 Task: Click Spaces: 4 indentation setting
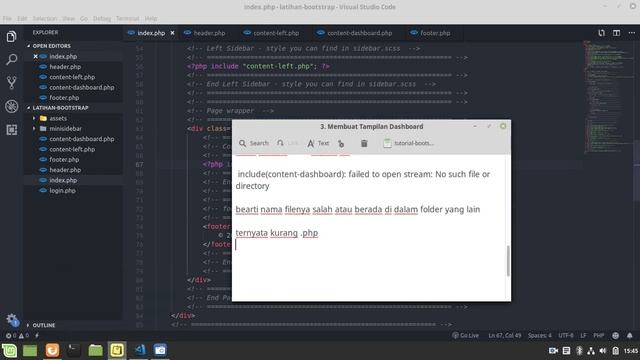(539, 336)
